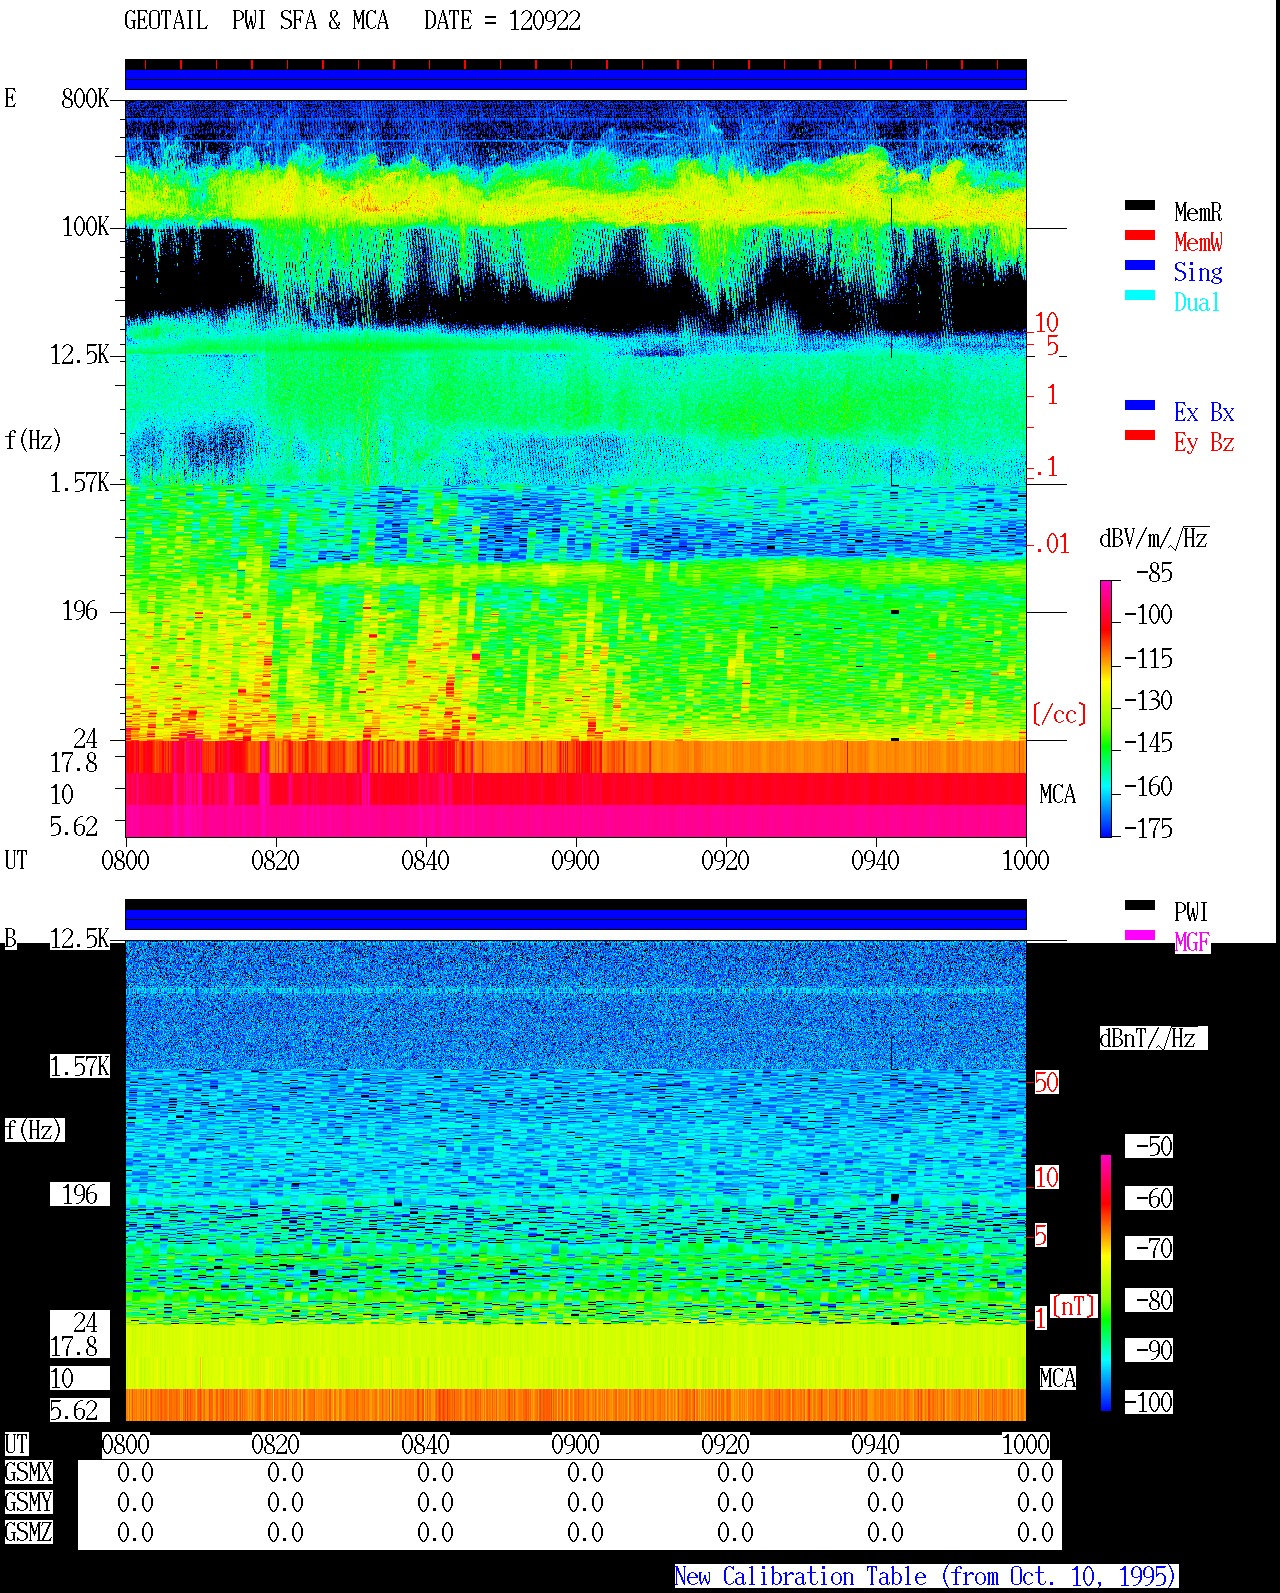Click the dBnT/√Hz magnetic color scale bar
The height and width of the screenshot is (1593, 1280).
[x=1106, y=1283]
